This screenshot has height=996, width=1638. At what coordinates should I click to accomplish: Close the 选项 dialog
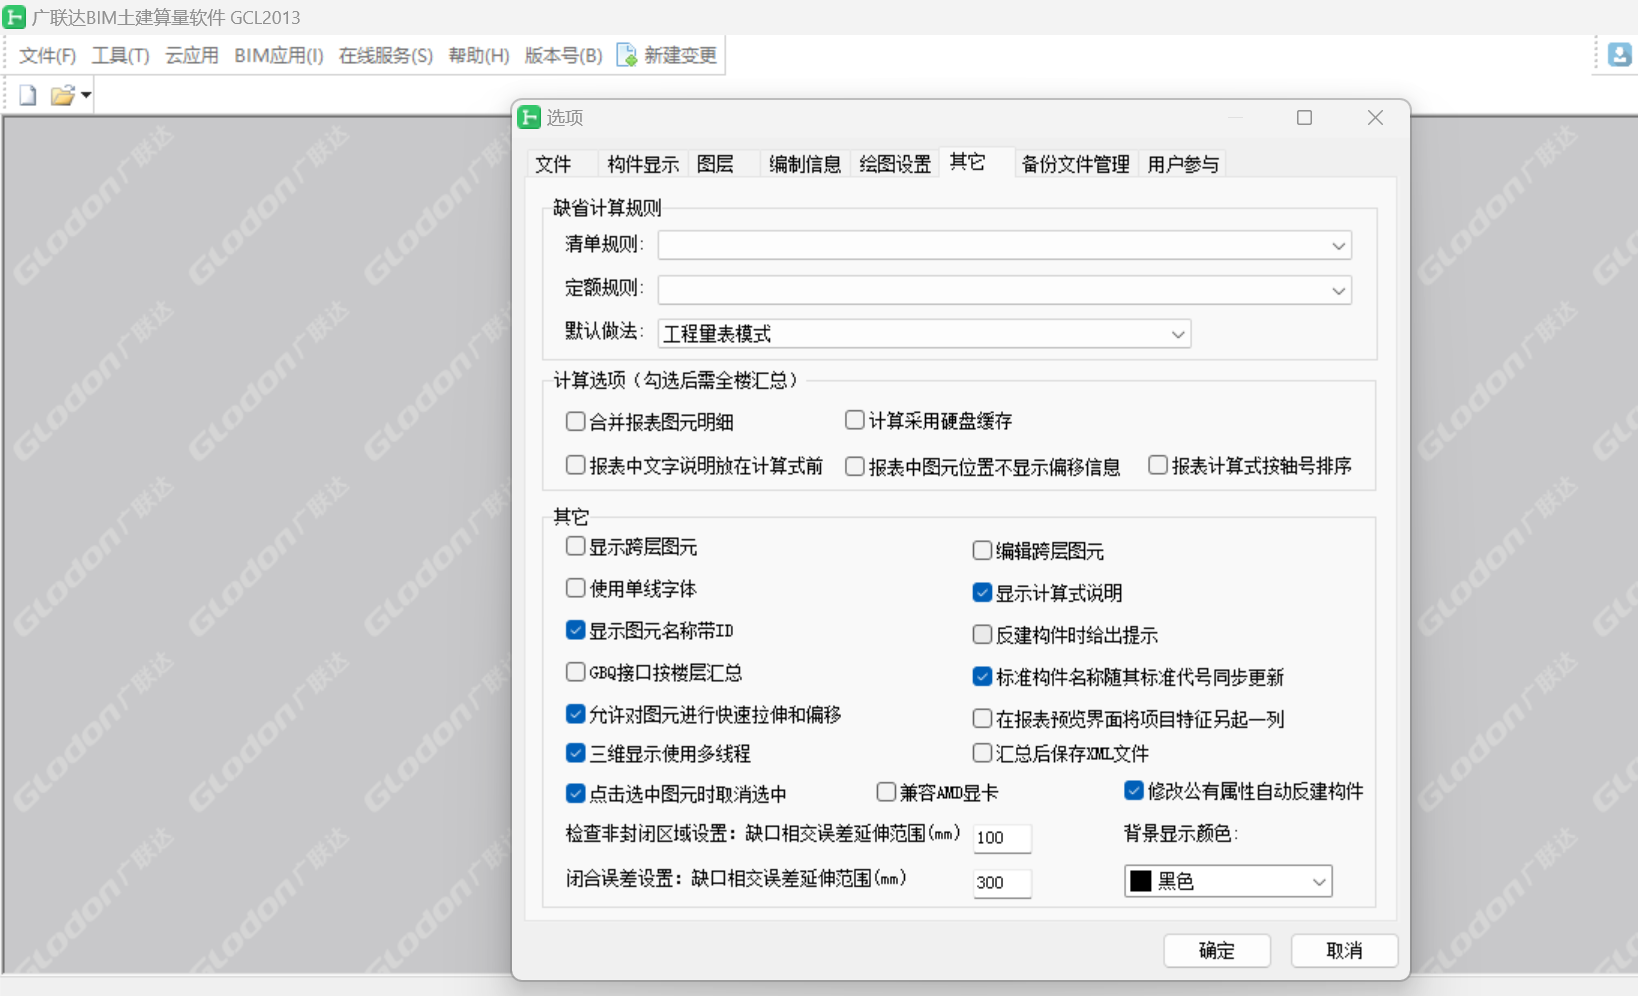click(1375, 118)
